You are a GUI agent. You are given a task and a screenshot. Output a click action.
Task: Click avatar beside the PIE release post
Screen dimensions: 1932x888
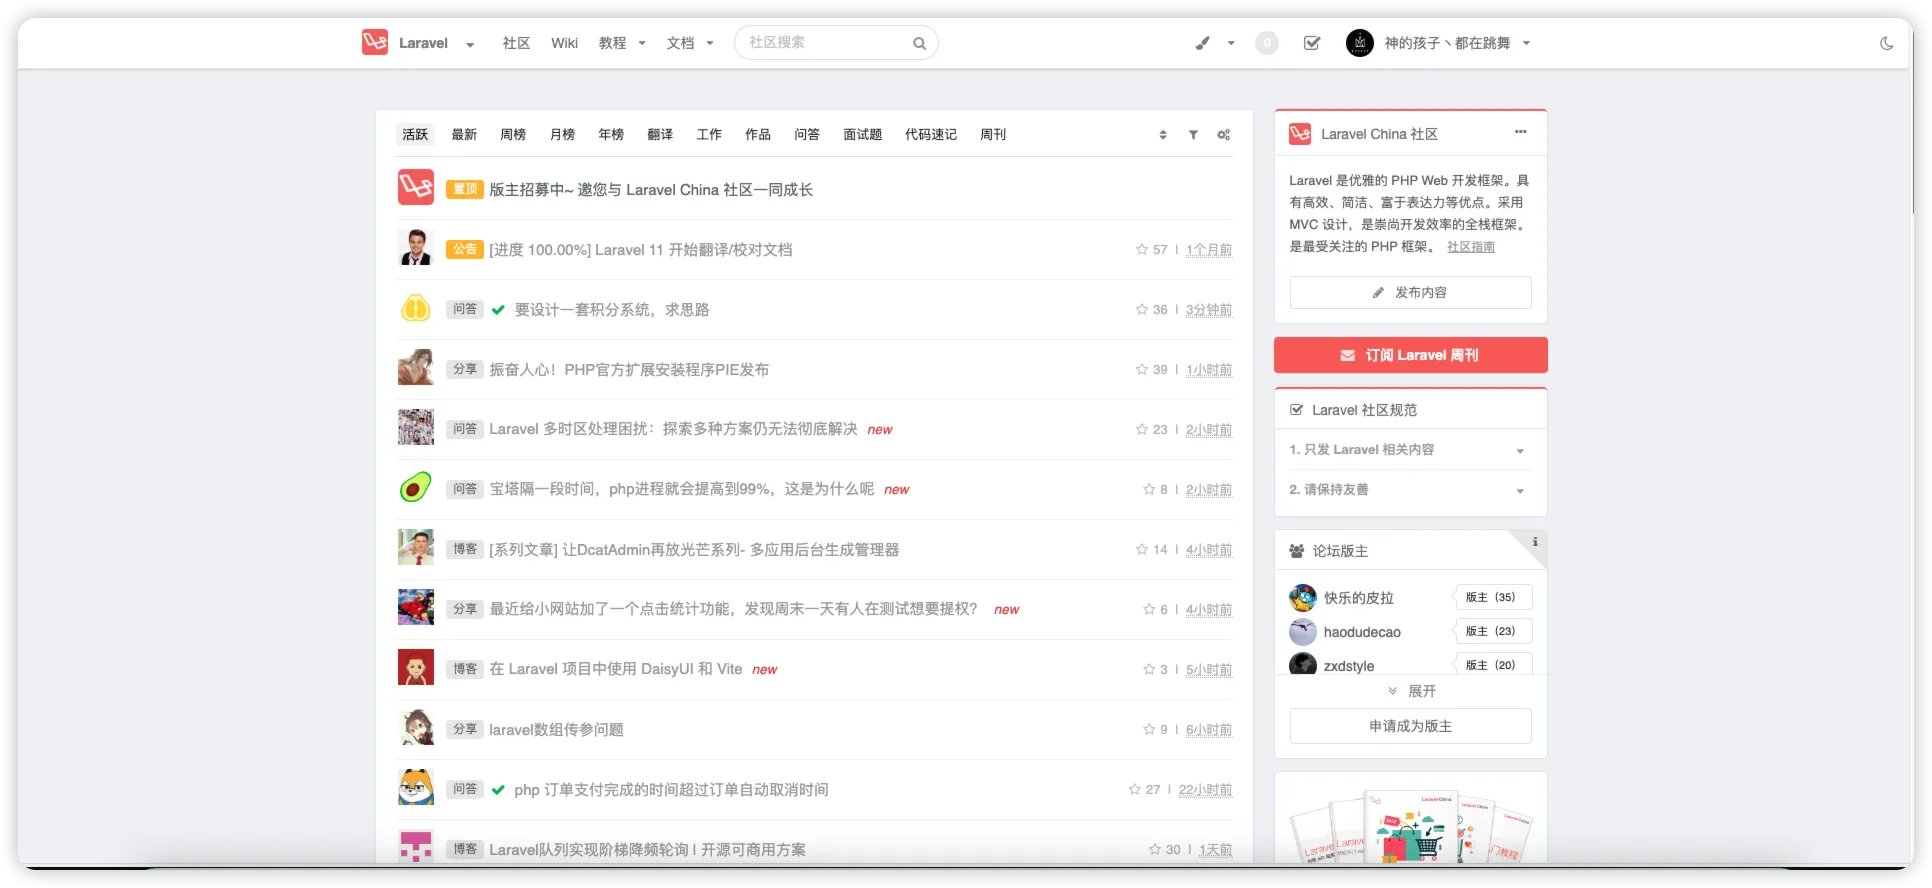416,367
